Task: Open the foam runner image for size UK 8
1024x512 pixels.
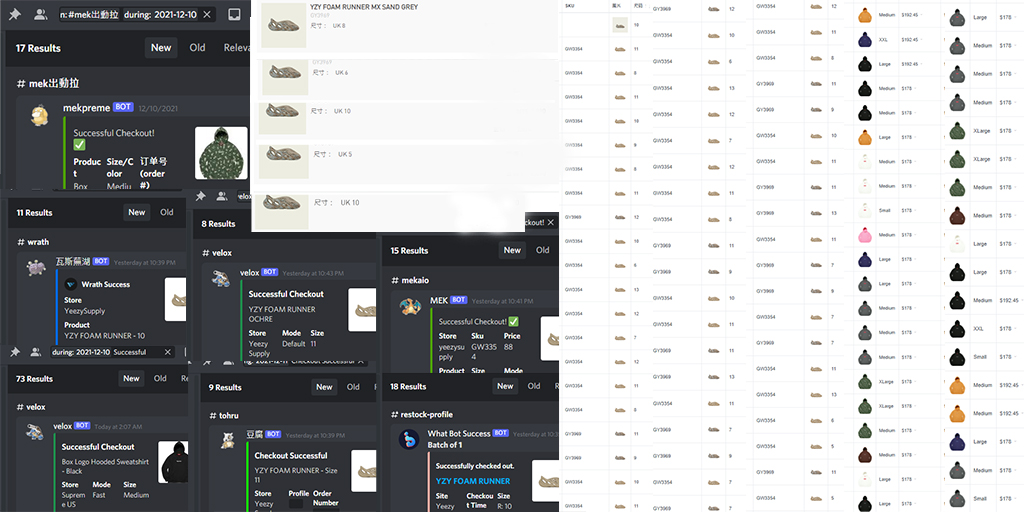Action: [283, 25]
